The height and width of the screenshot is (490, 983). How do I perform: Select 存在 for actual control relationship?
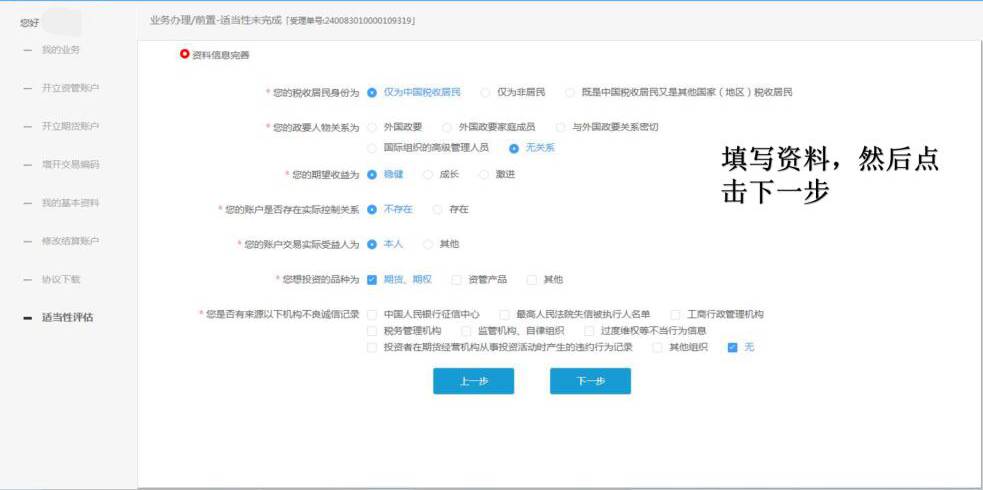[x=438, y=210]
